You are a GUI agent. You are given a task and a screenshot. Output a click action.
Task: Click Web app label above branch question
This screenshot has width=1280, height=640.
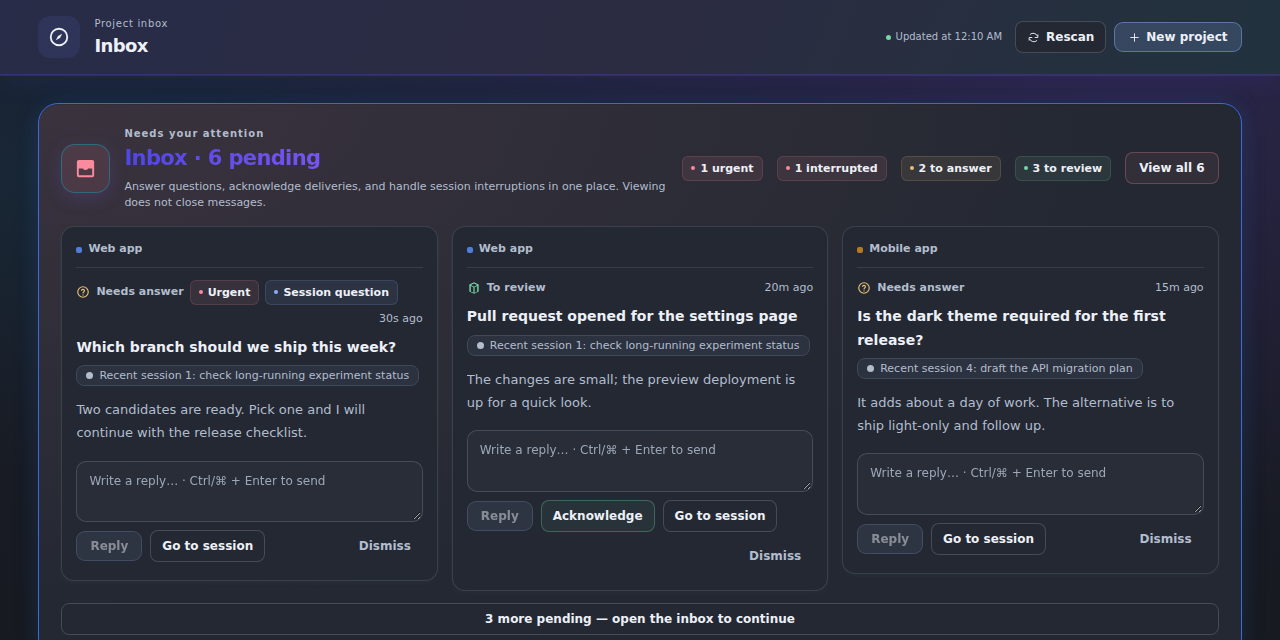click(115, 249)
